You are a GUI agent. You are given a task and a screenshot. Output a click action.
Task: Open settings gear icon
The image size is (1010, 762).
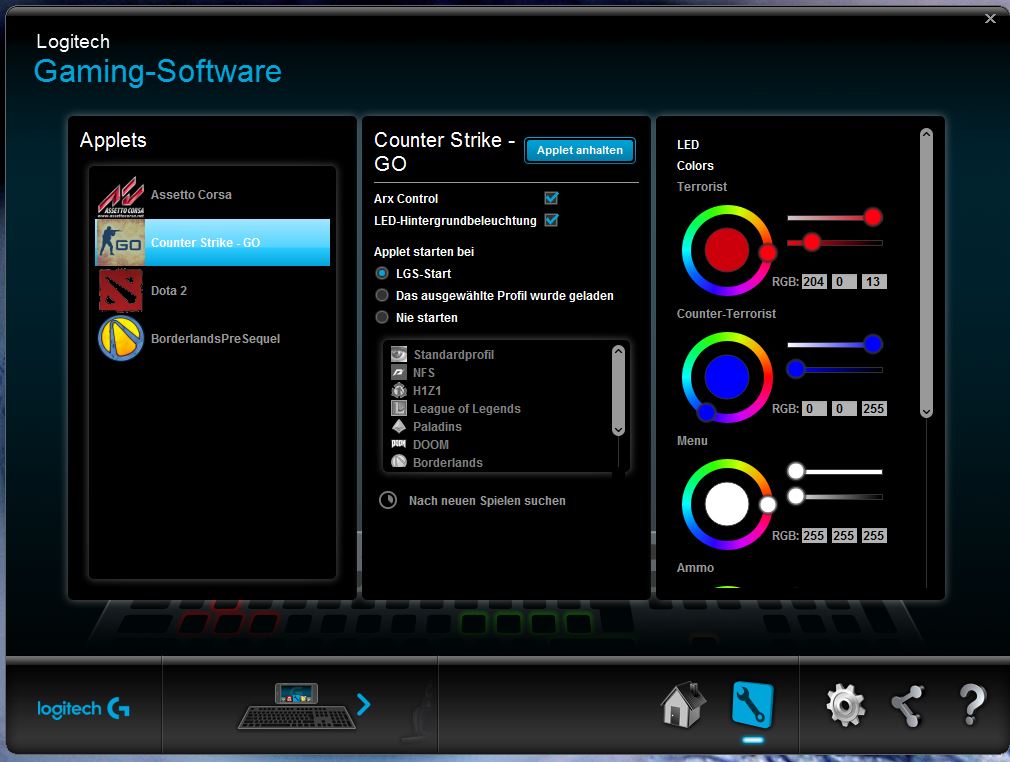[x=846, y=705]
